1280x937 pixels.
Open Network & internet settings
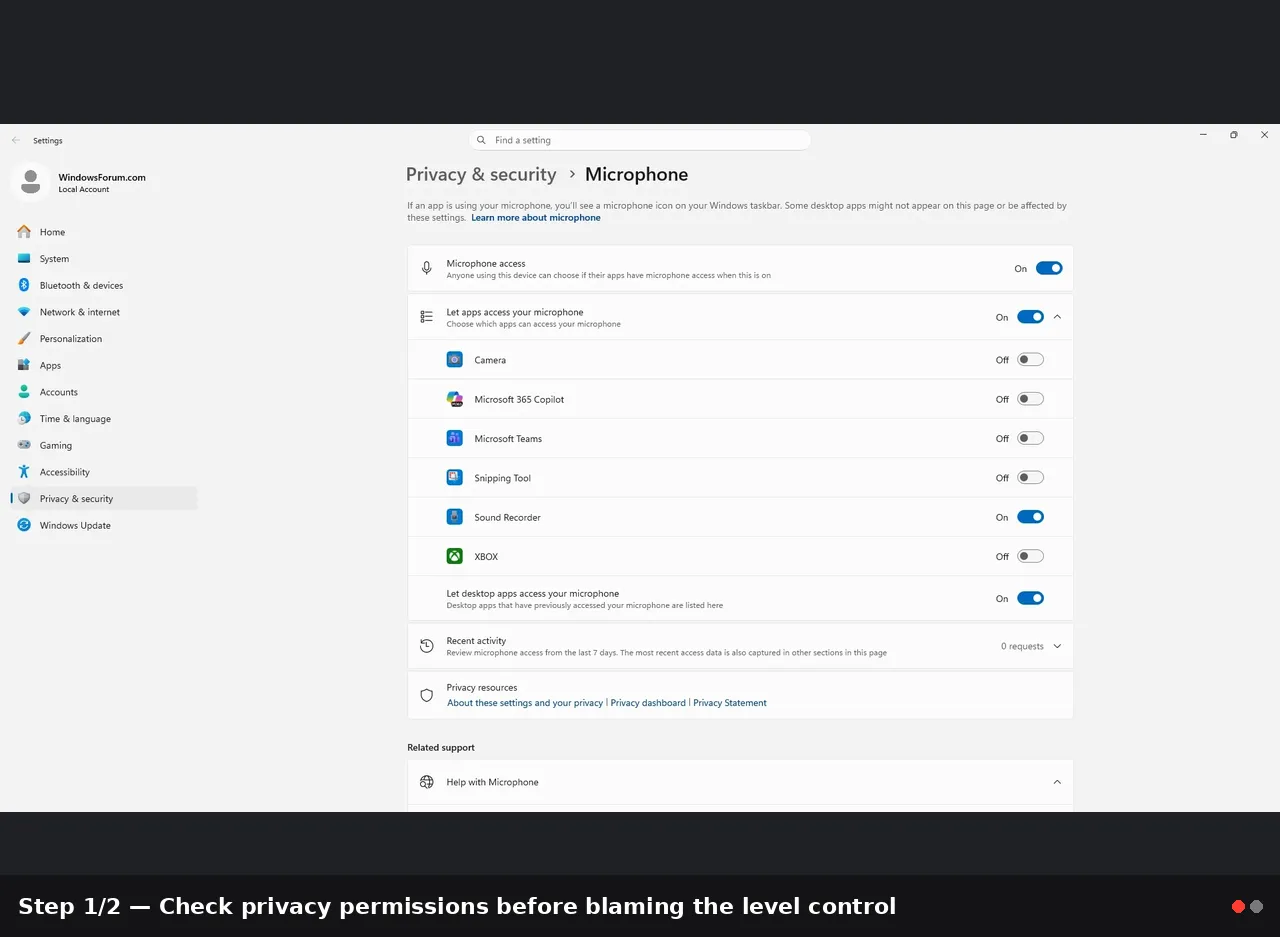104,312
